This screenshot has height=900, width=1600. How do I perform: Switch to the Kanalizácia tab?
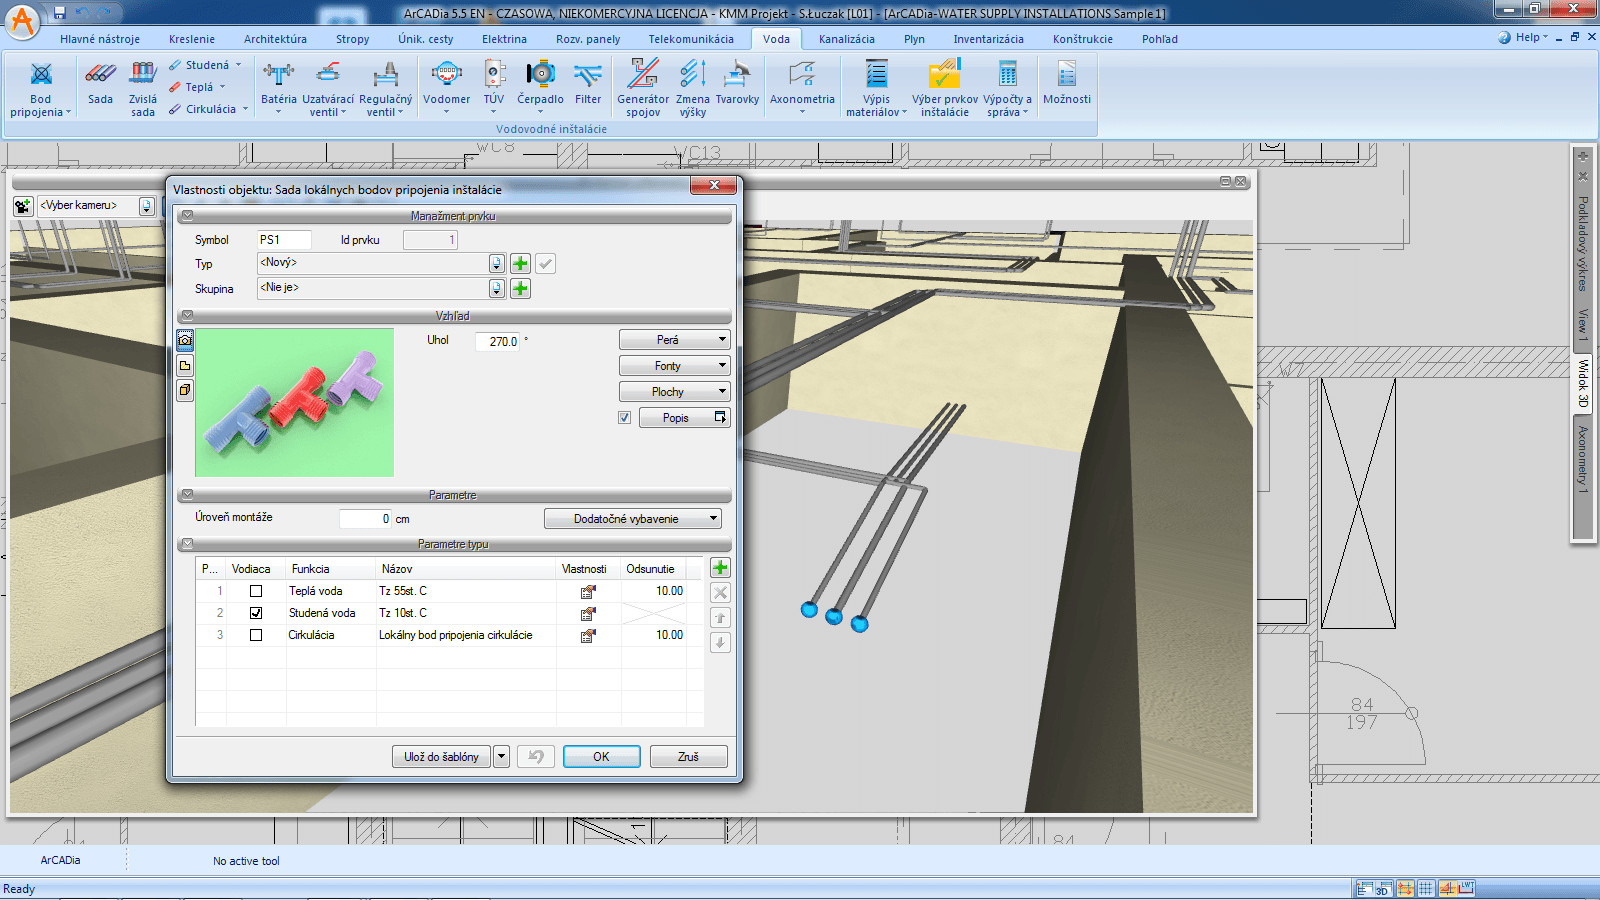[x=846, y=39]
